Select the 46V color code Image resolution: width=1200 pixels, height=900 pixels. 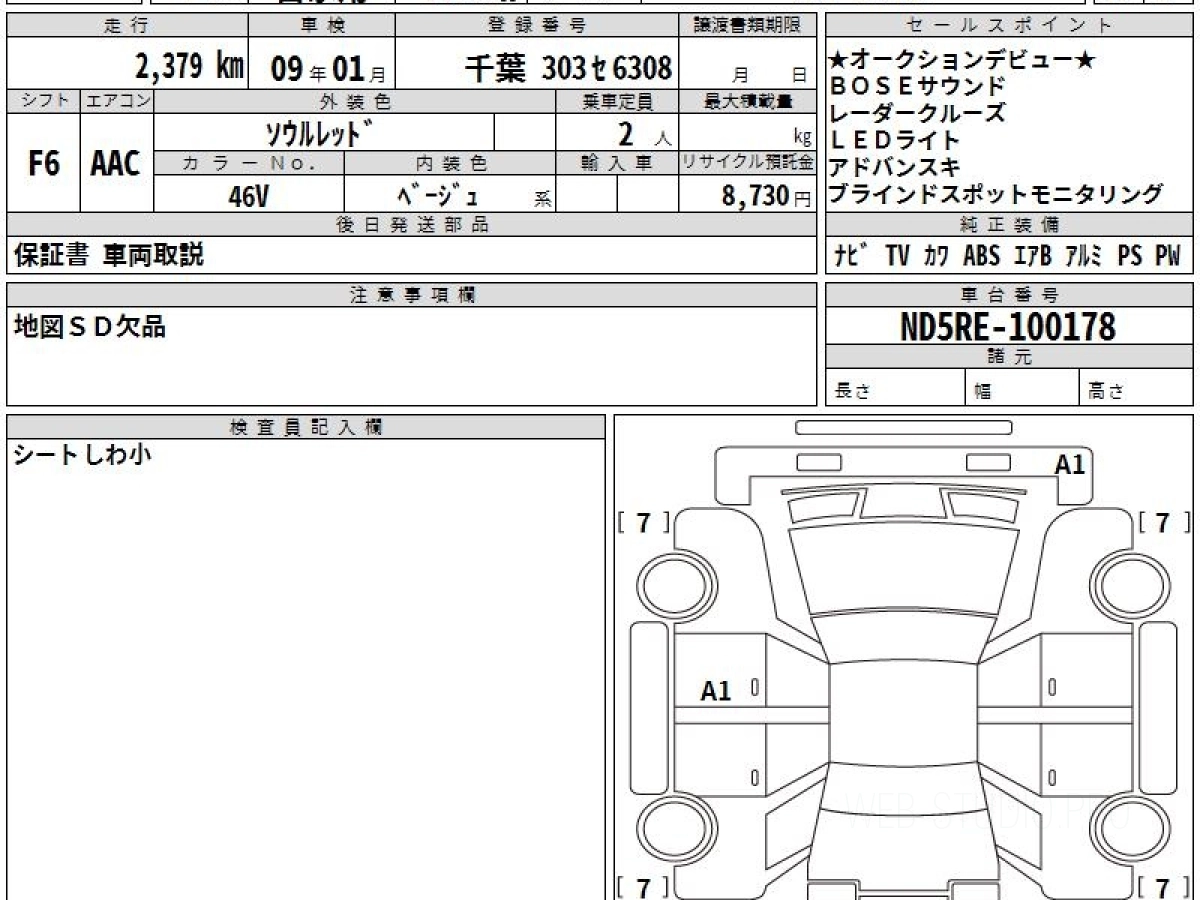pos(248,196)
